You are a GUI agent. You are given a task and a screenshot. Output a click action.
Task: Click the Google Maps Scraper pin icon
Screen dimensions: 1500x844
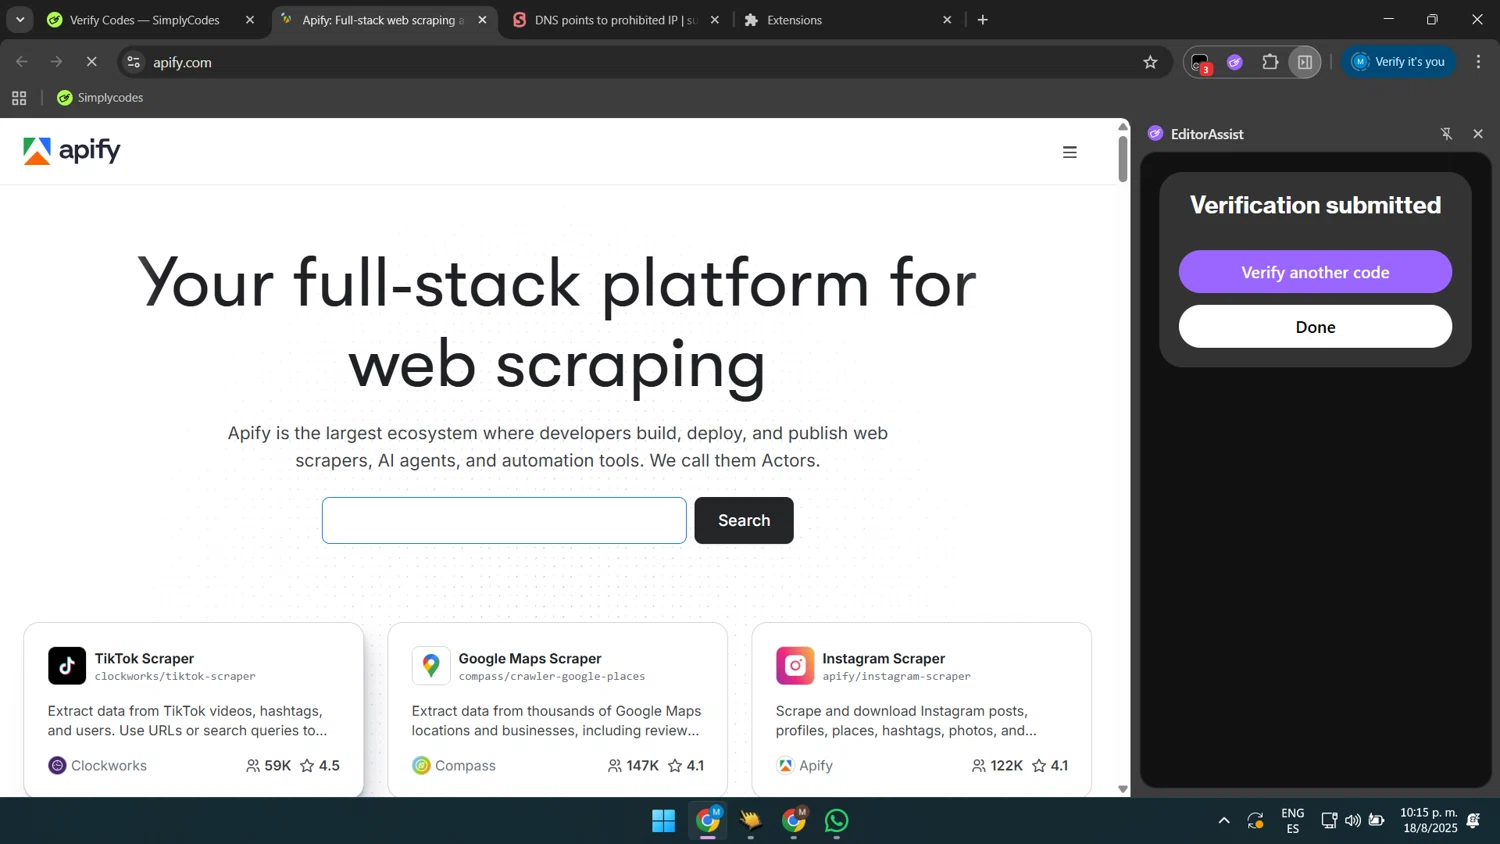pyautogui.click(x=431, y=666)
